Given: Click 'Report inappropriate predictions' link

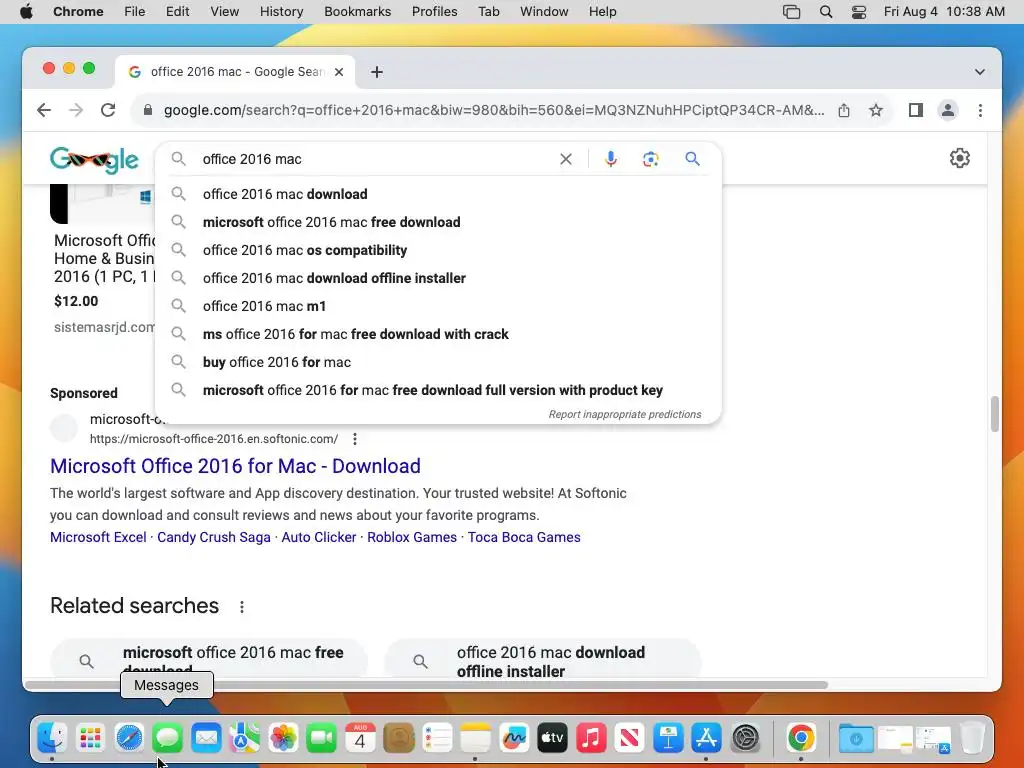Looking at the screenshot, I should click(624, 414).
